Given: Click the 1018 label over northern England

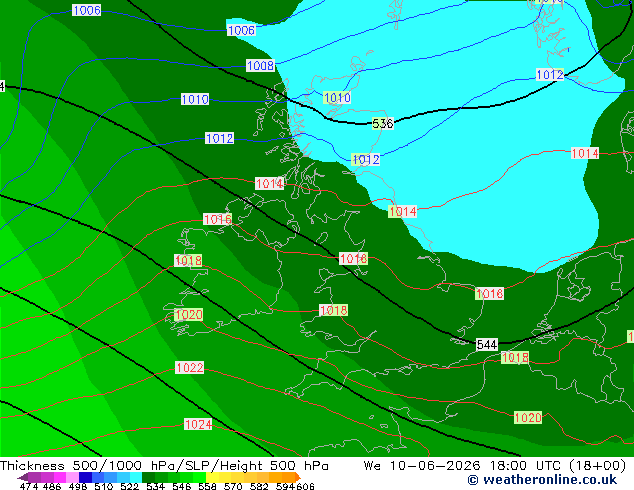Looking at the screenshot, I should [354, 258].
